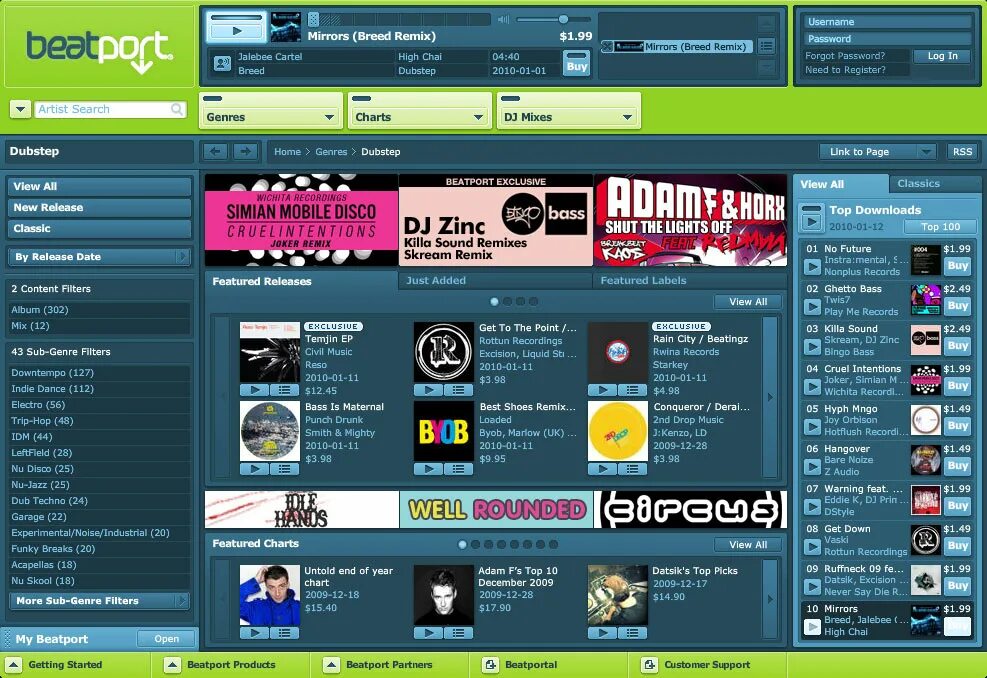Click the Log In button

click(942, 56)
